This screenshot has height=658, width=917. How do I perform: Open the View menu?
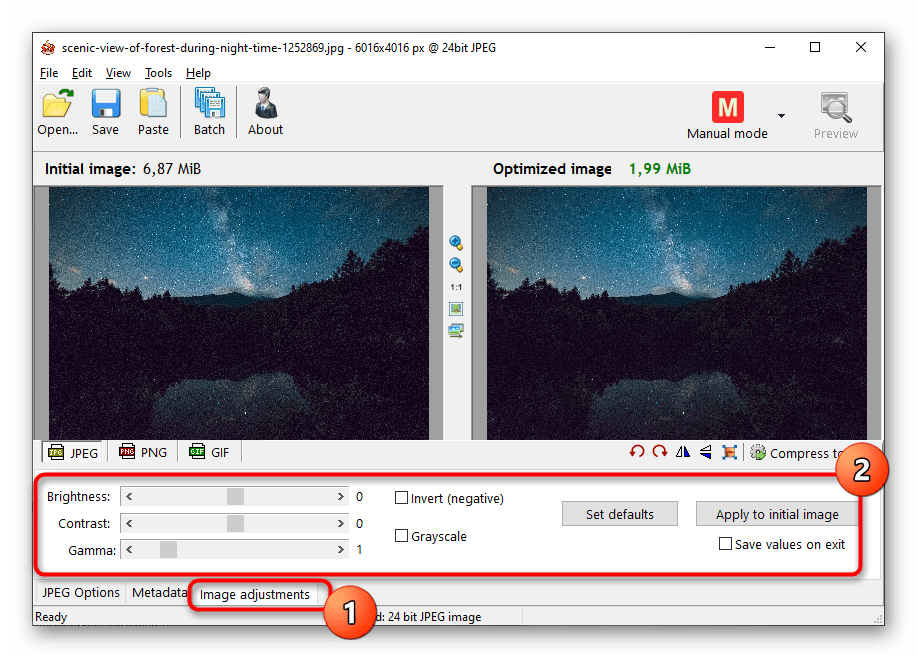pos(118,73)
